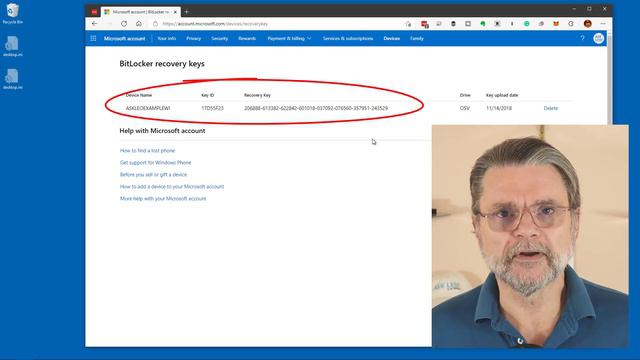Open the Microsoft app launcher grid

(x=93, y=38)
